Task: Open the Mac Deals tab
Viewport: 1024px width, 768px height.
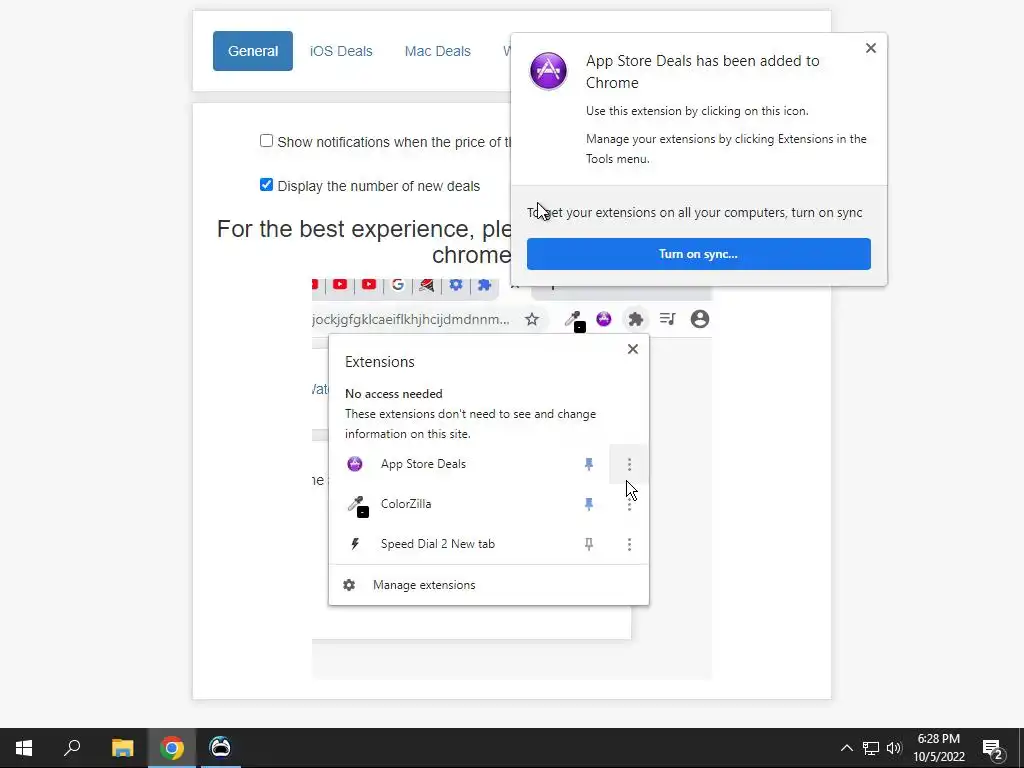Action: click(x=438, y=51)
